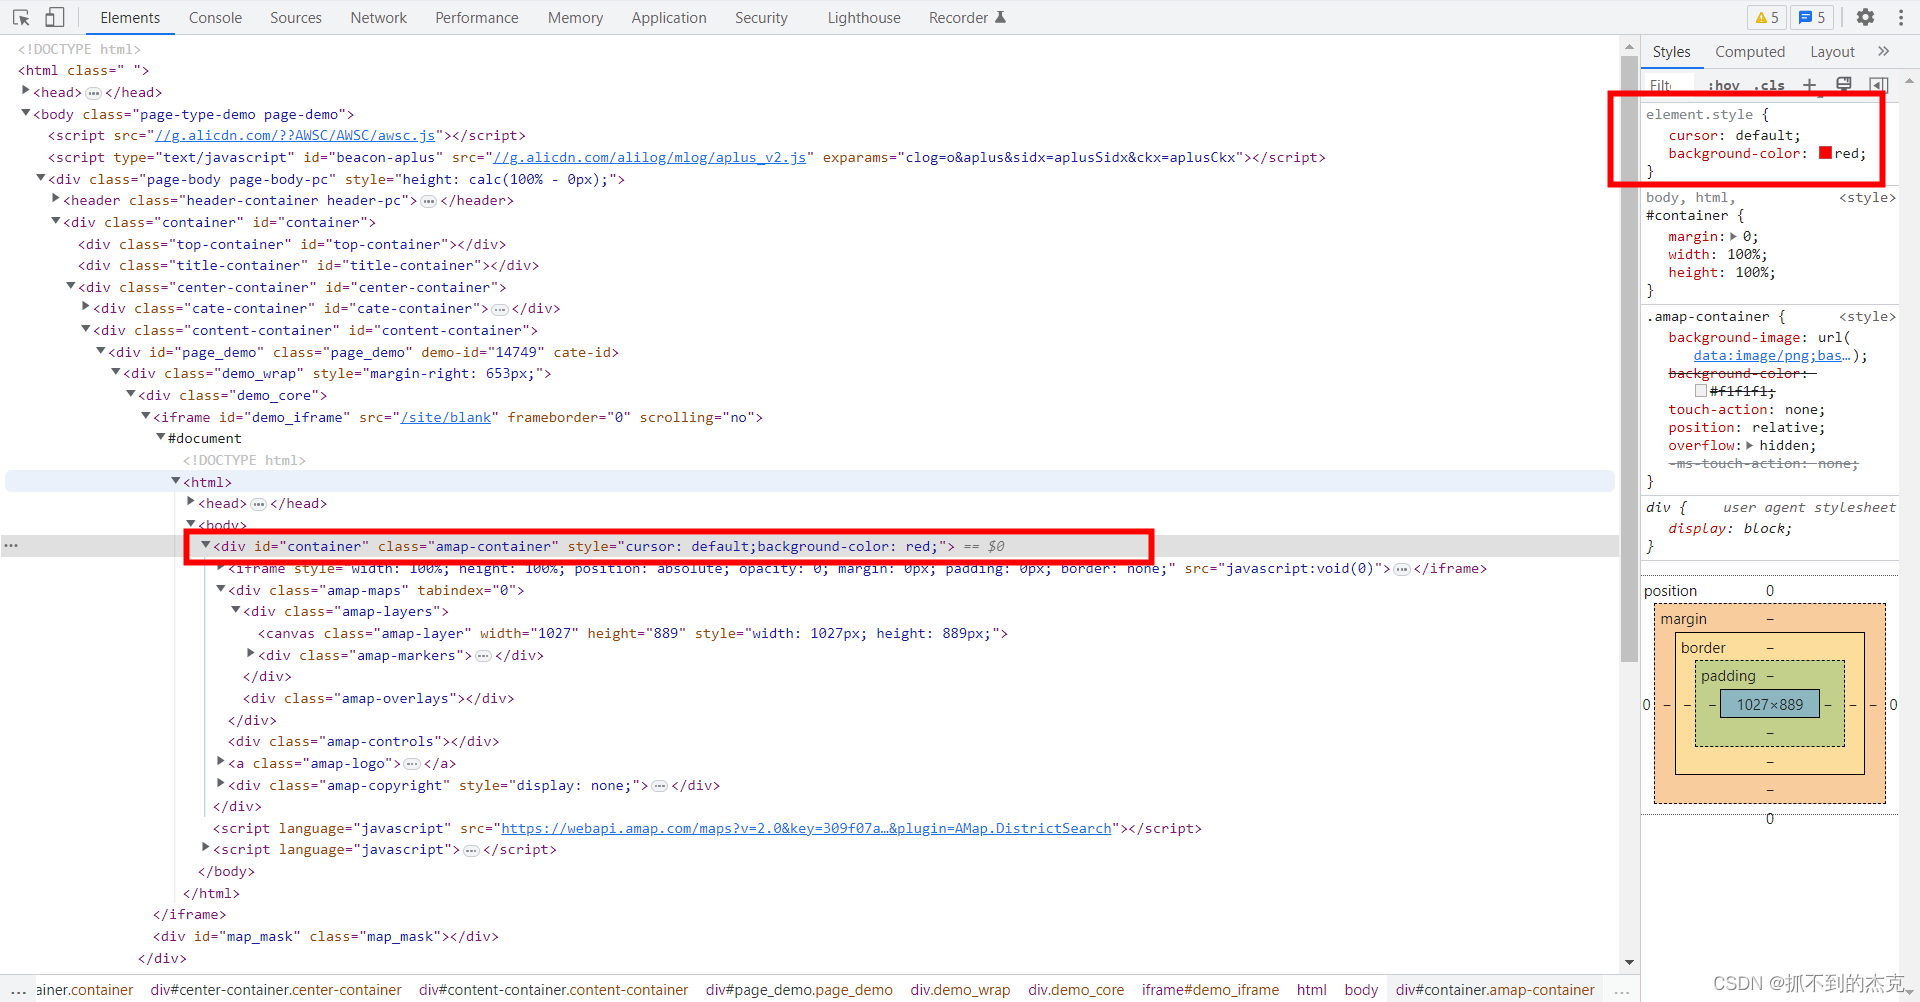The height and width of the screenshot is (1002, 1920).
Task: Collapse the content-container div
Action: pyautogui.click(x=86, y=330)
